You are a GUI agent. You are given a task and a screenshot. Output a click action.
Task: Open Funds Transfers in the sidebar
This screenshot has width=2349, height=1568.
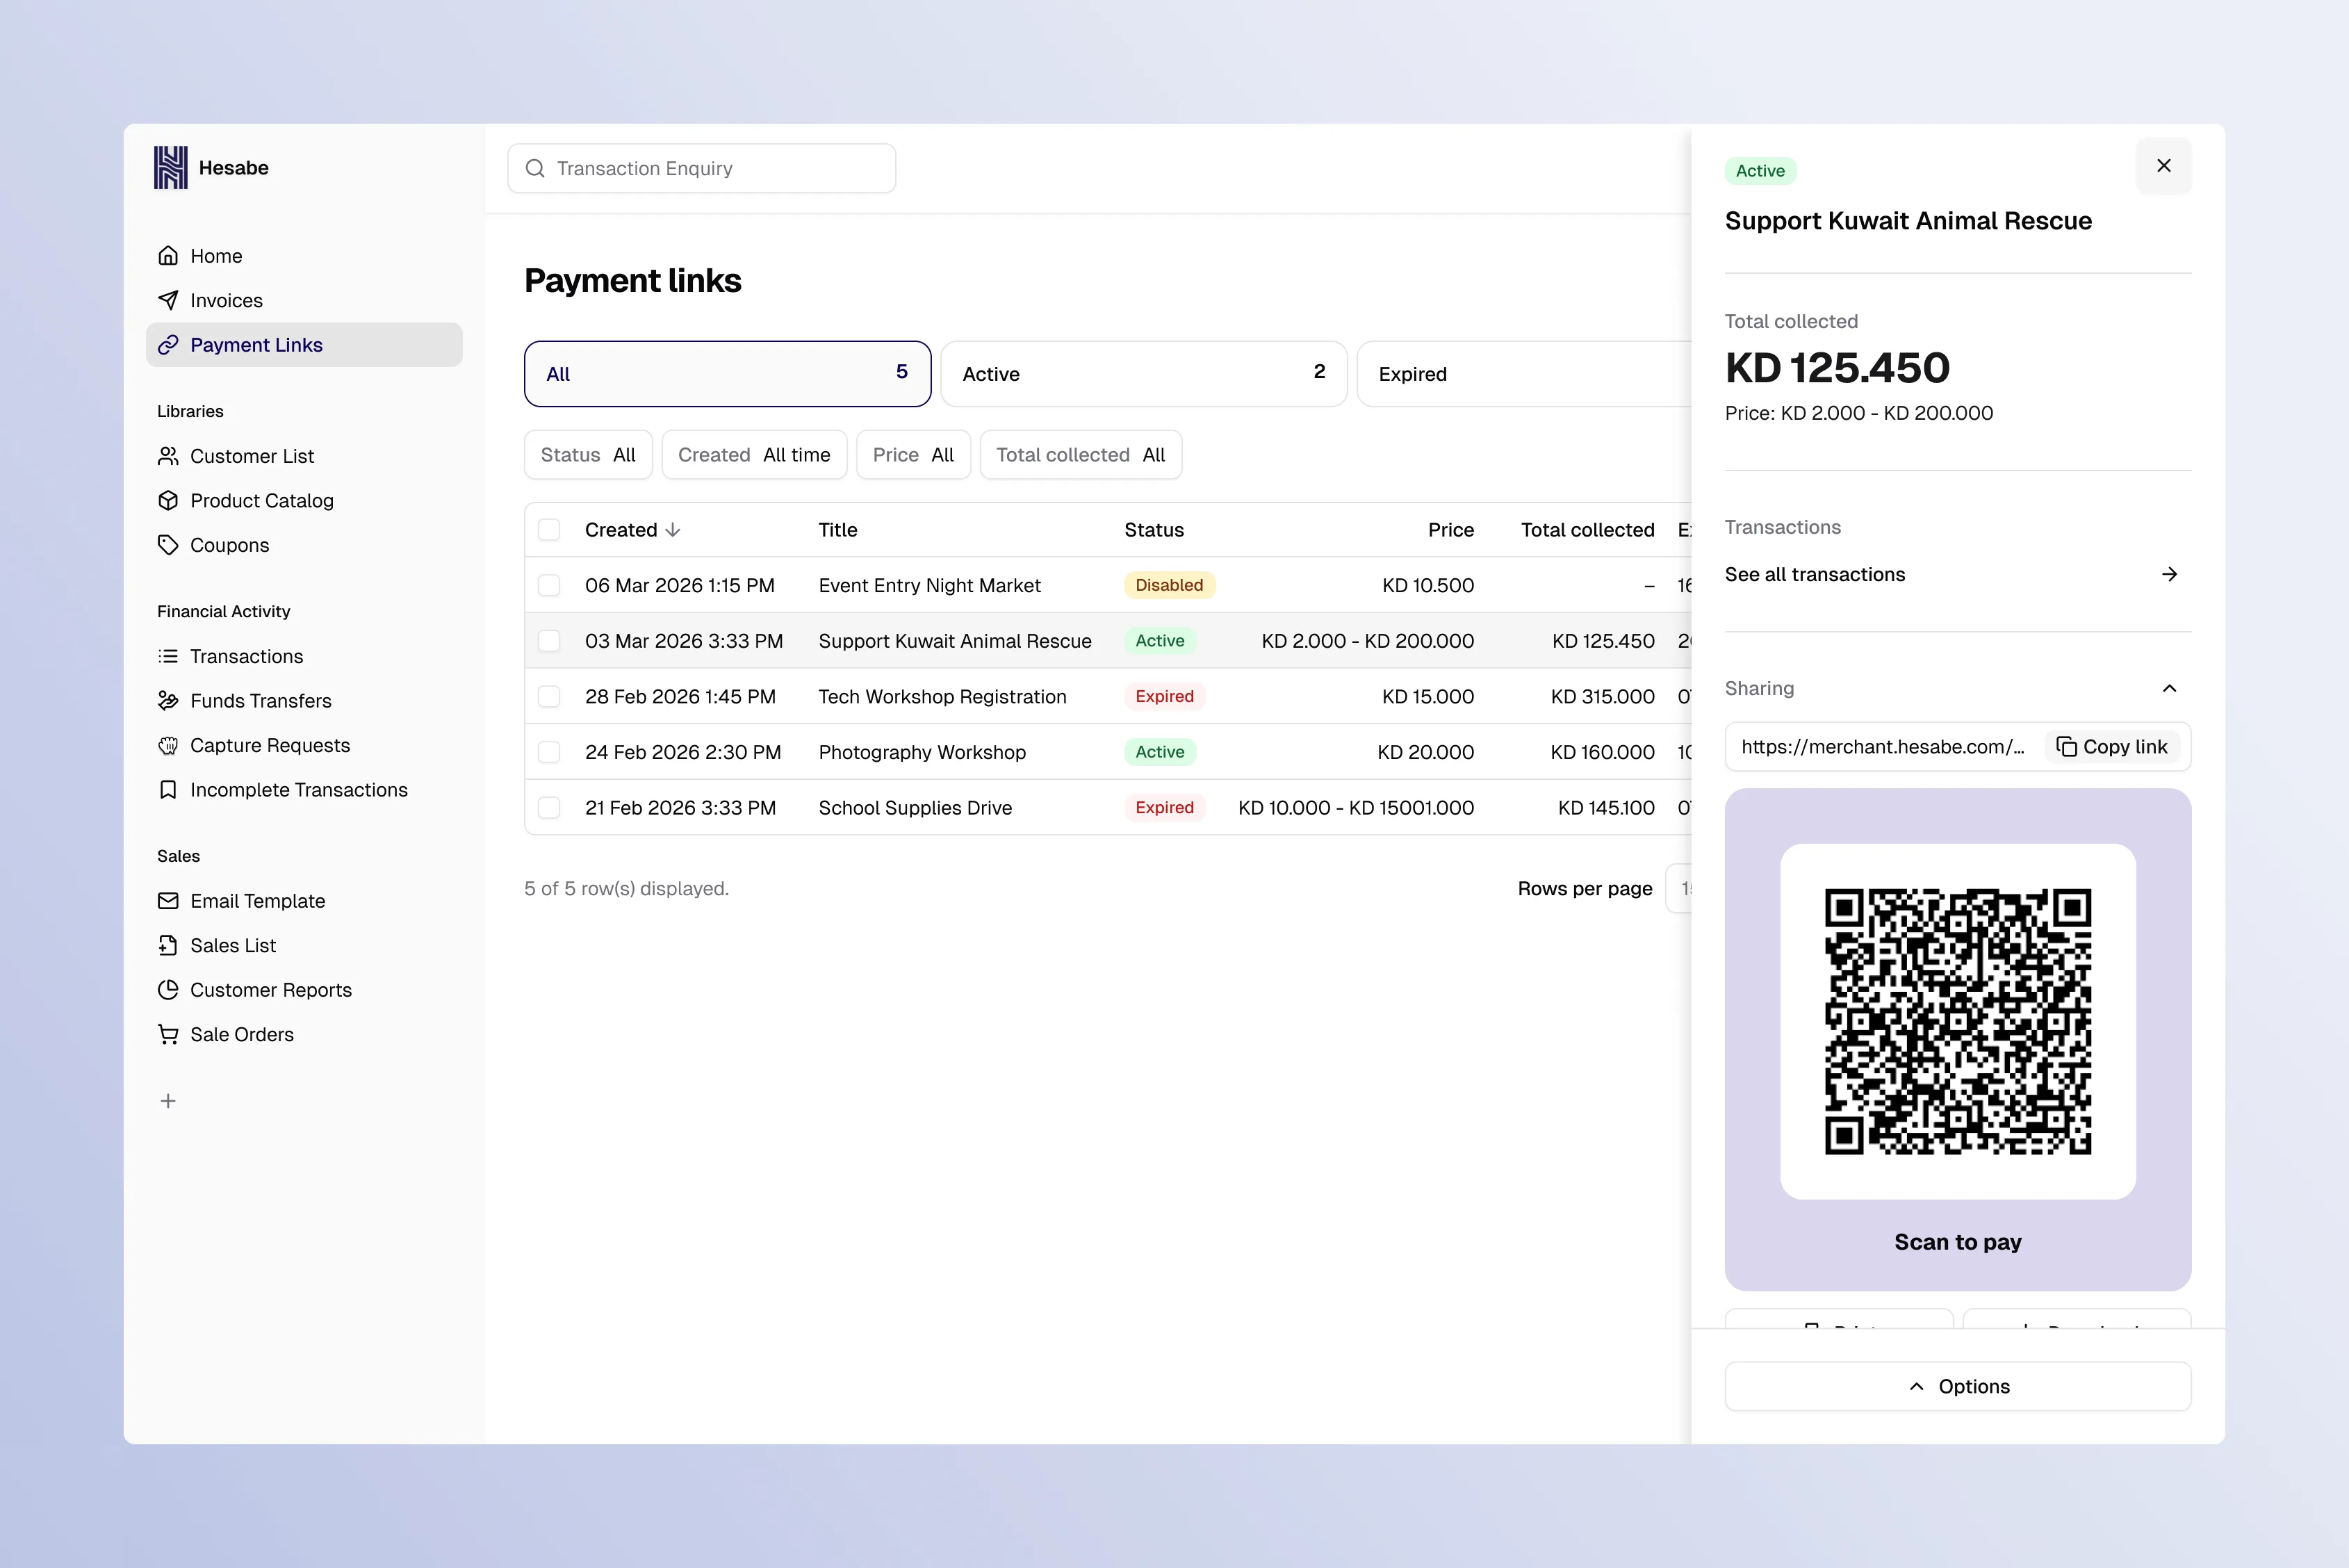tap(304, 700)
